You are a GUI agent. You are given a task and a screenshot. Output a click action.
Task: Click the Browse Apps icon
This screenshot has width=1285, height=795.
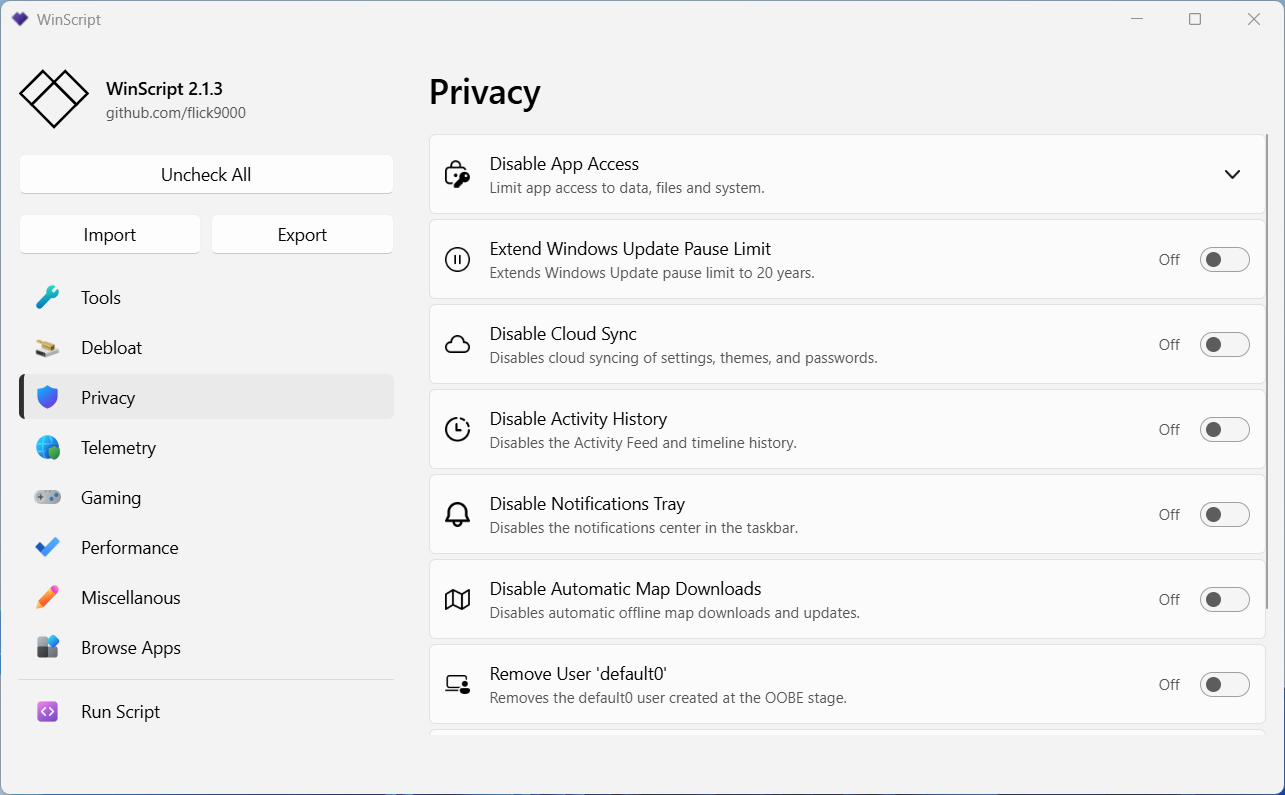[47, 648]
